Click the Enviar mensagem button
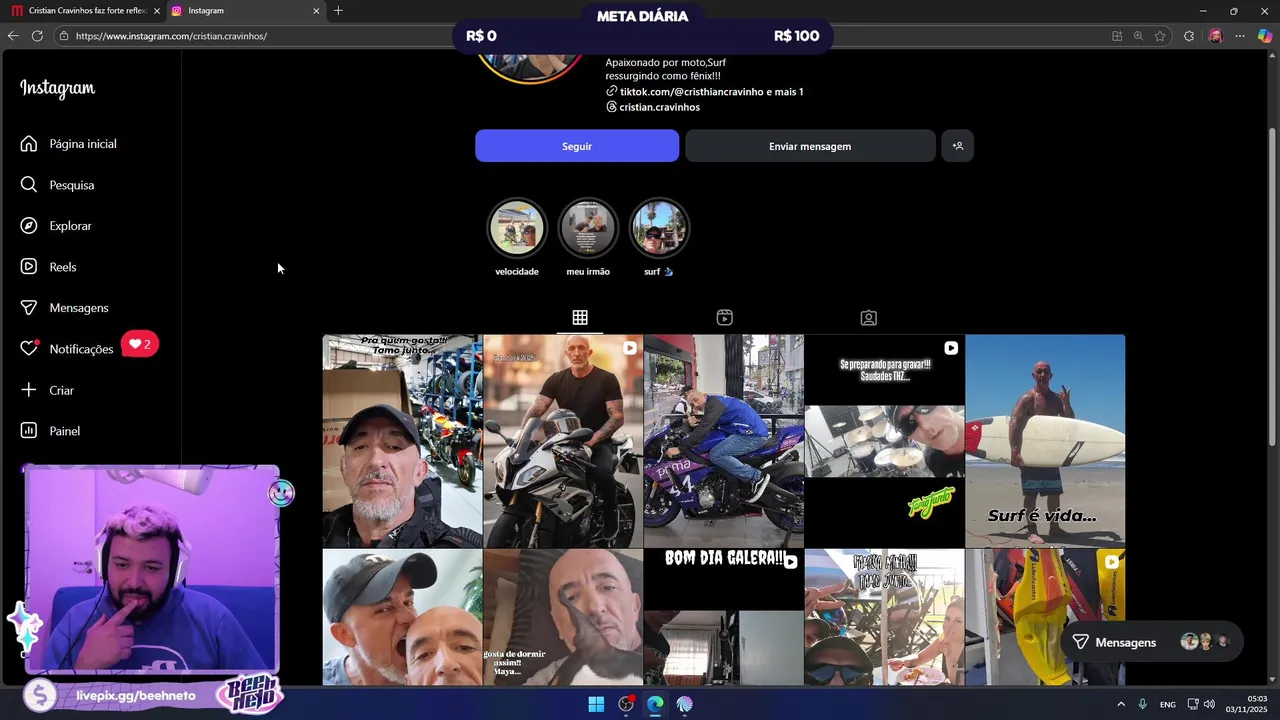Image resolution: width=1280 pixels, height=720 pixels. [x=810, y=146]
